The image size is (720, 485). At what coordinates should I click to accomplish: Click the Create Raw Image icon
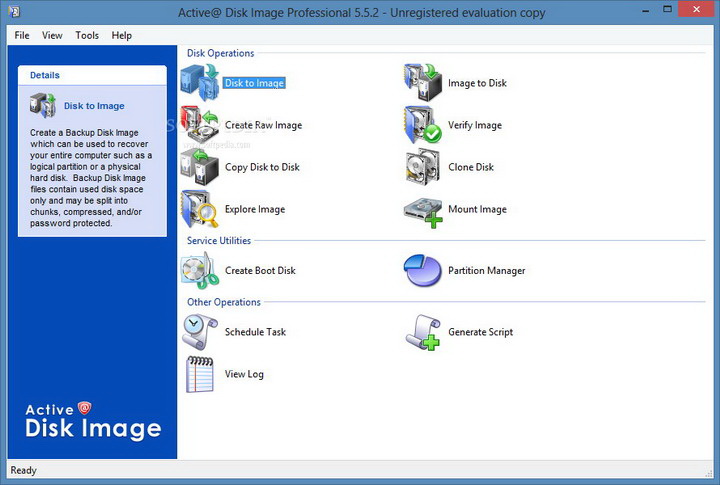(x=200, y=124)
